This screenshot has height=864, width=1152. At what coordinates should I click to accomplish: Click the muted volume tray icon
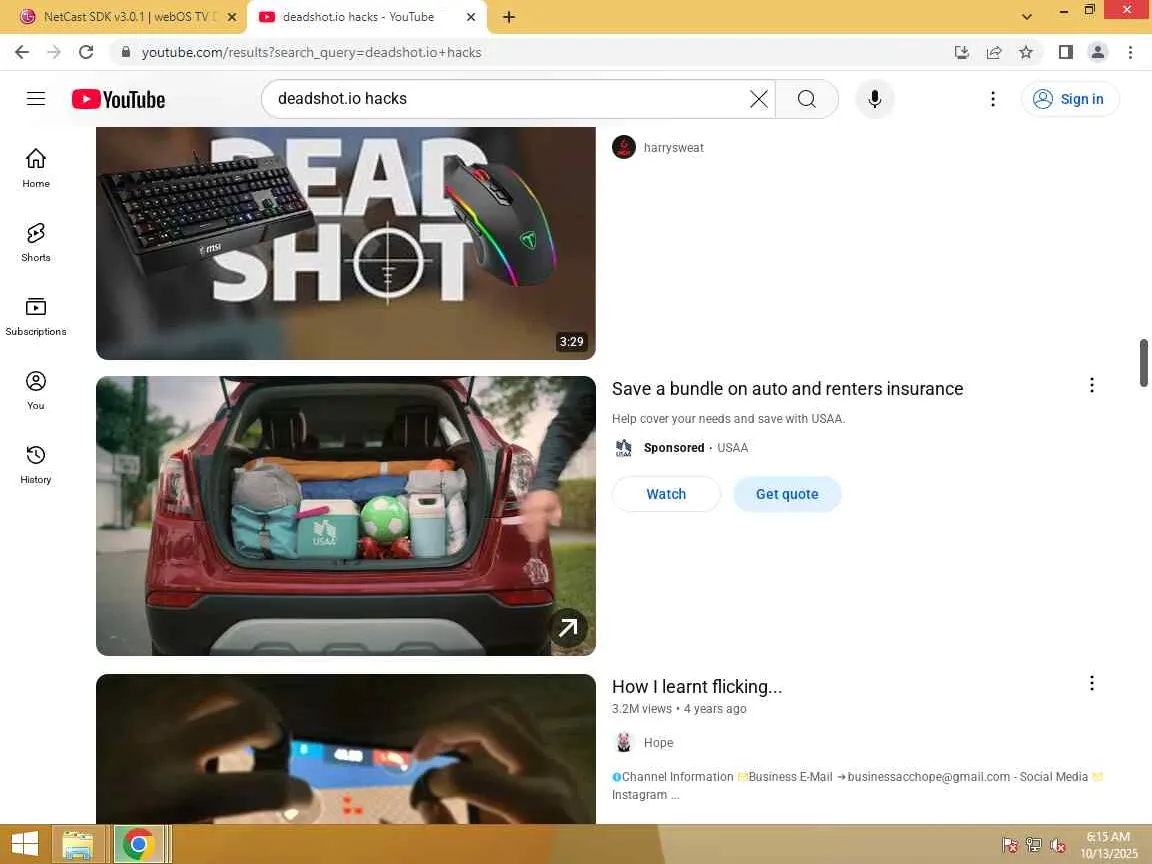1057,845
